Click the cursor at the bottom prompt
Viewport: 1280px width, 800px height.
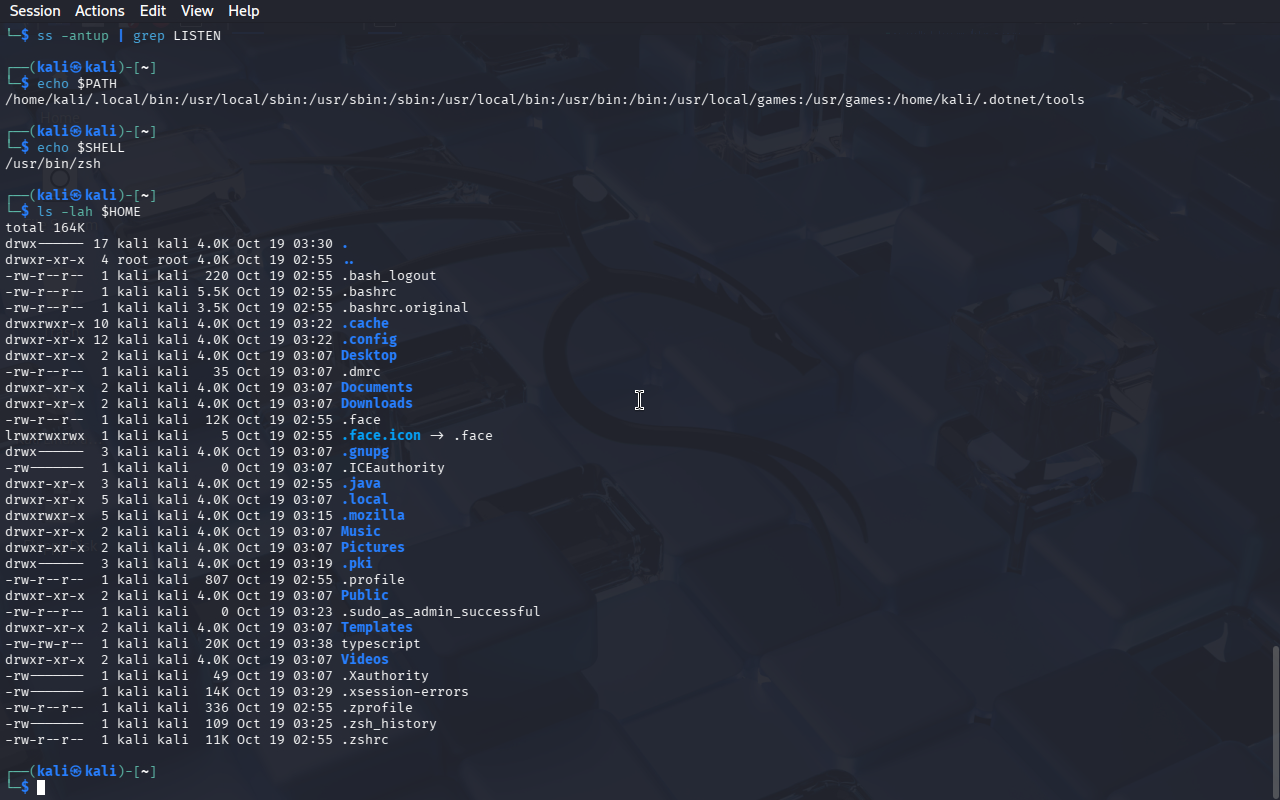click(41, 788)
